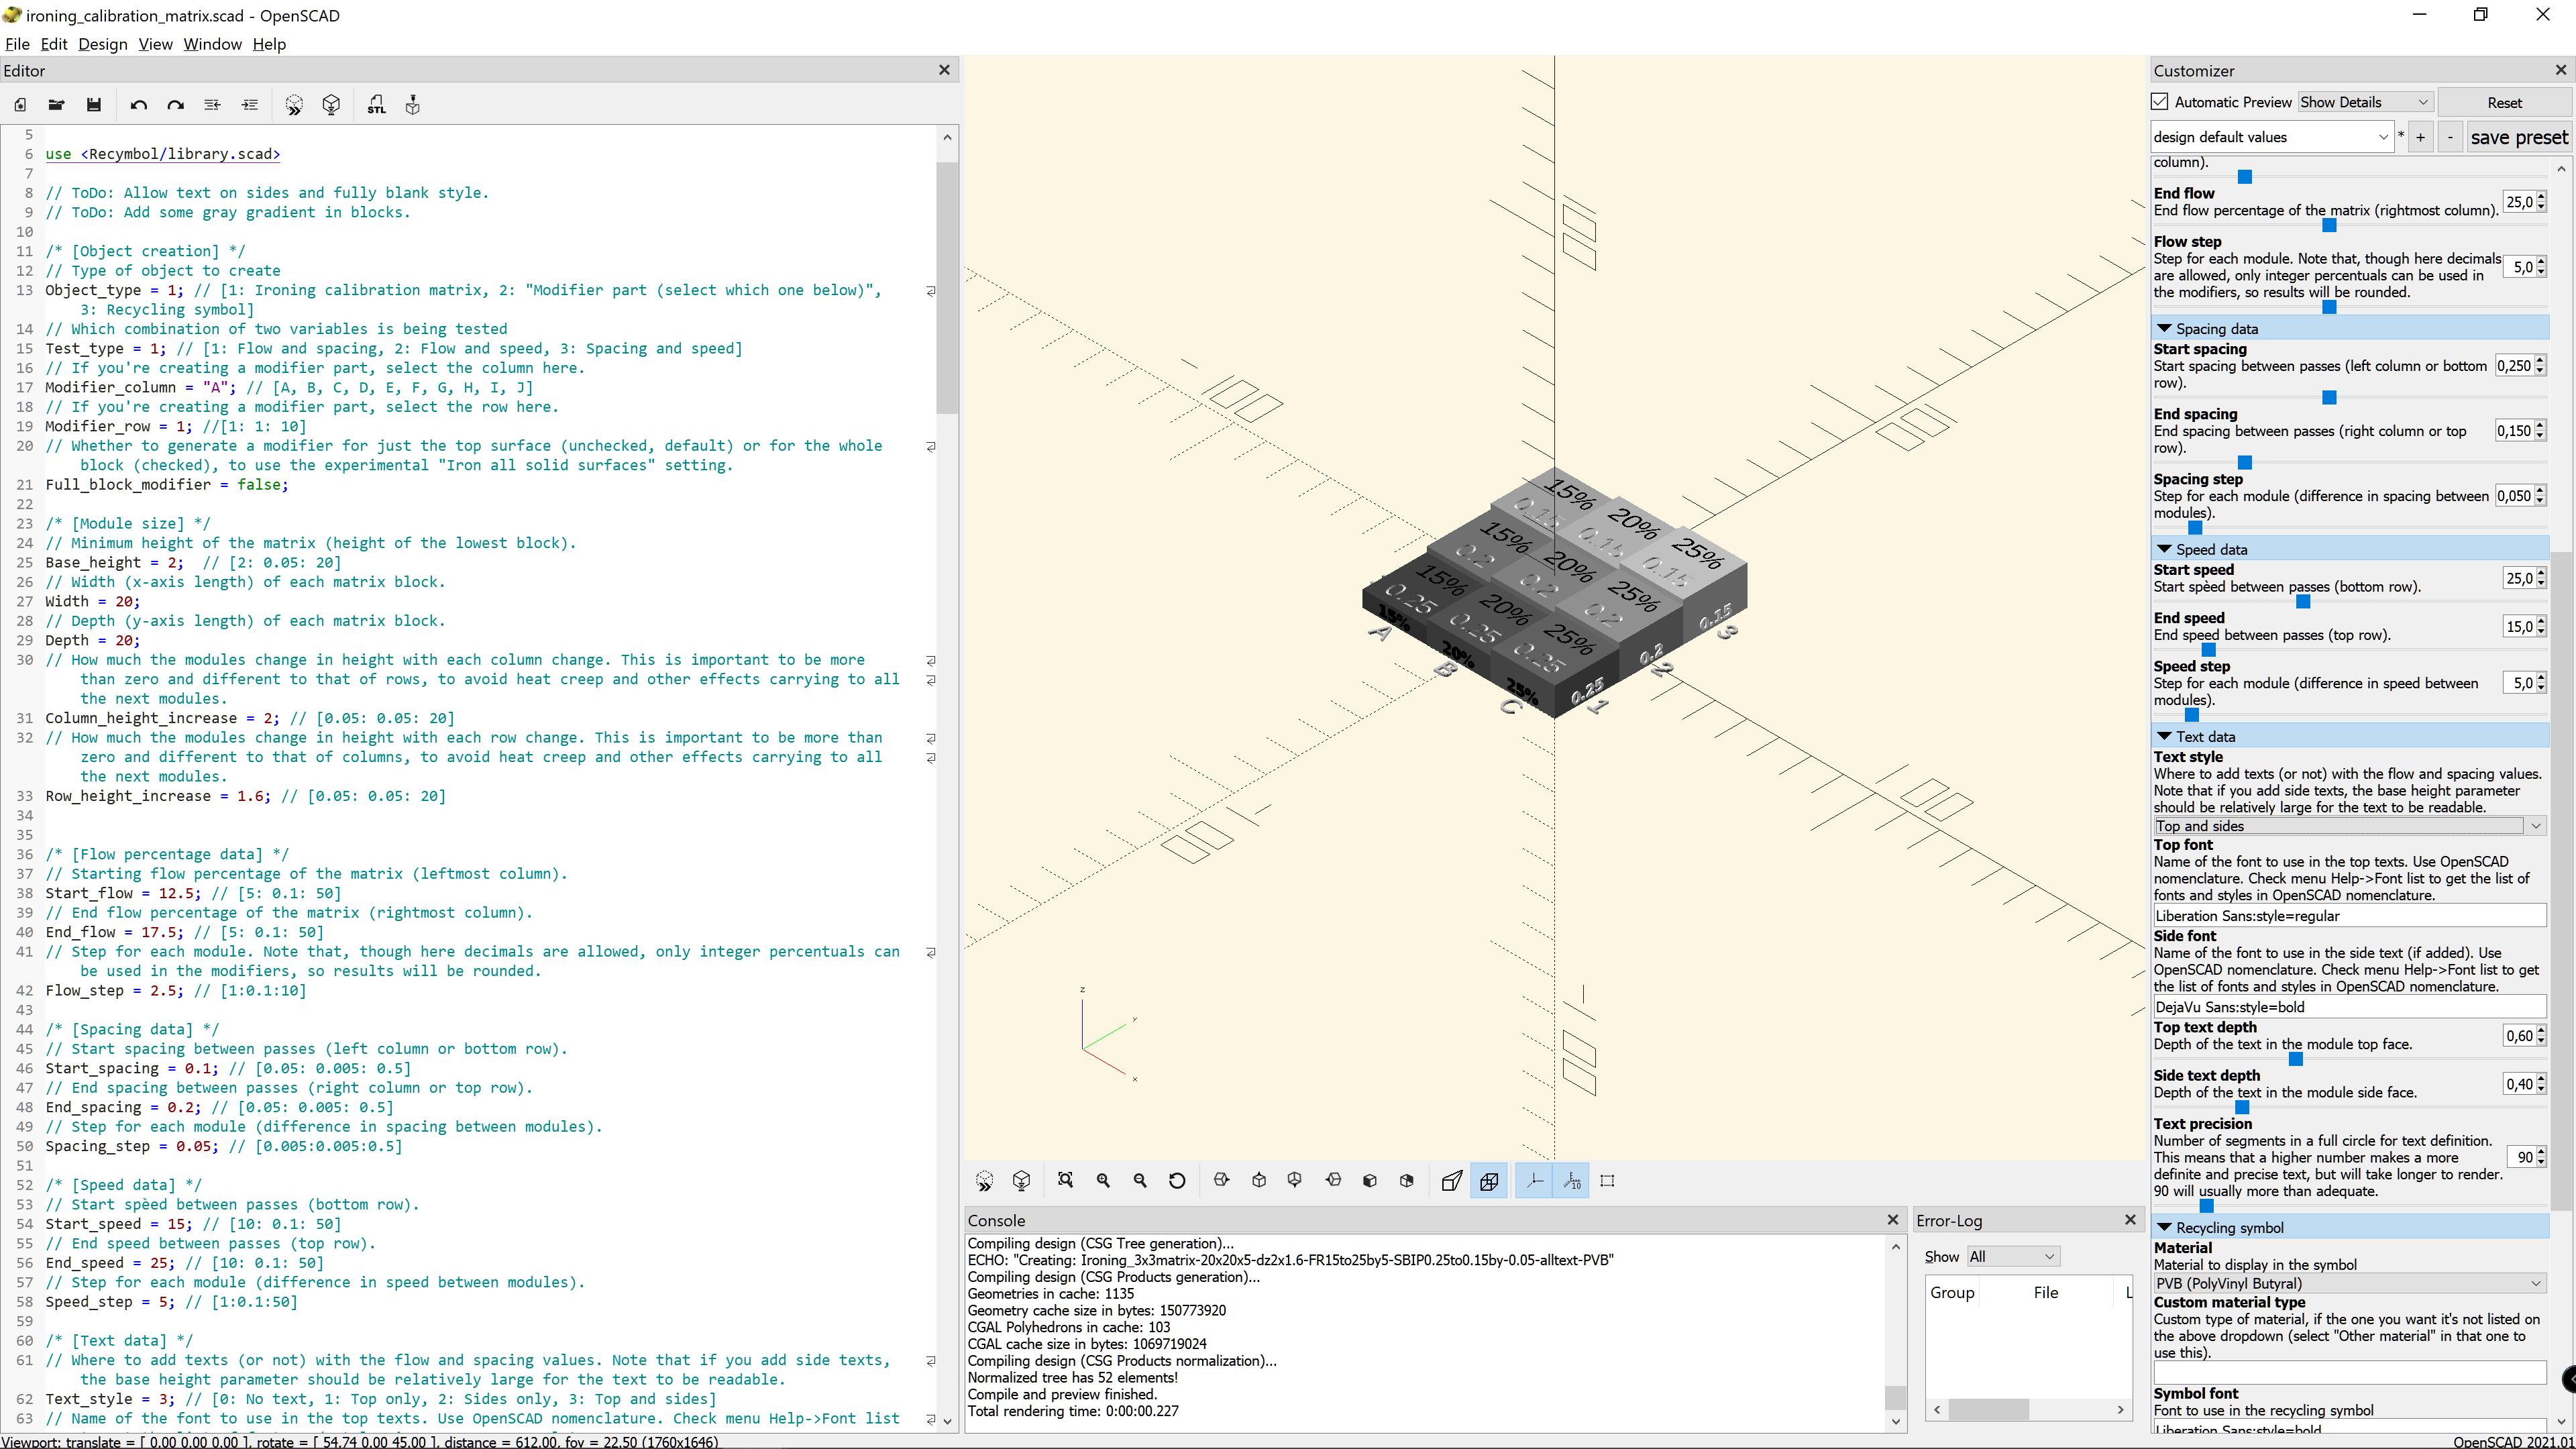Open the View menu

point(155,44)
